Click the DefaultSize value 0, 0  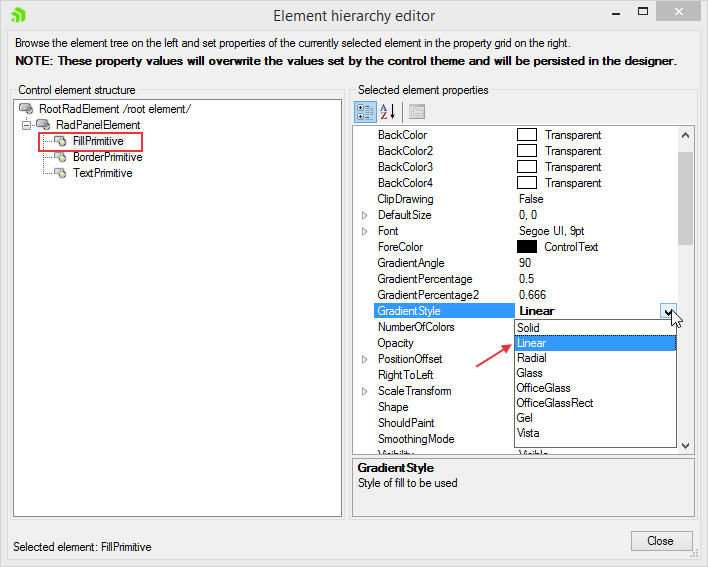(x=528, y=215)
